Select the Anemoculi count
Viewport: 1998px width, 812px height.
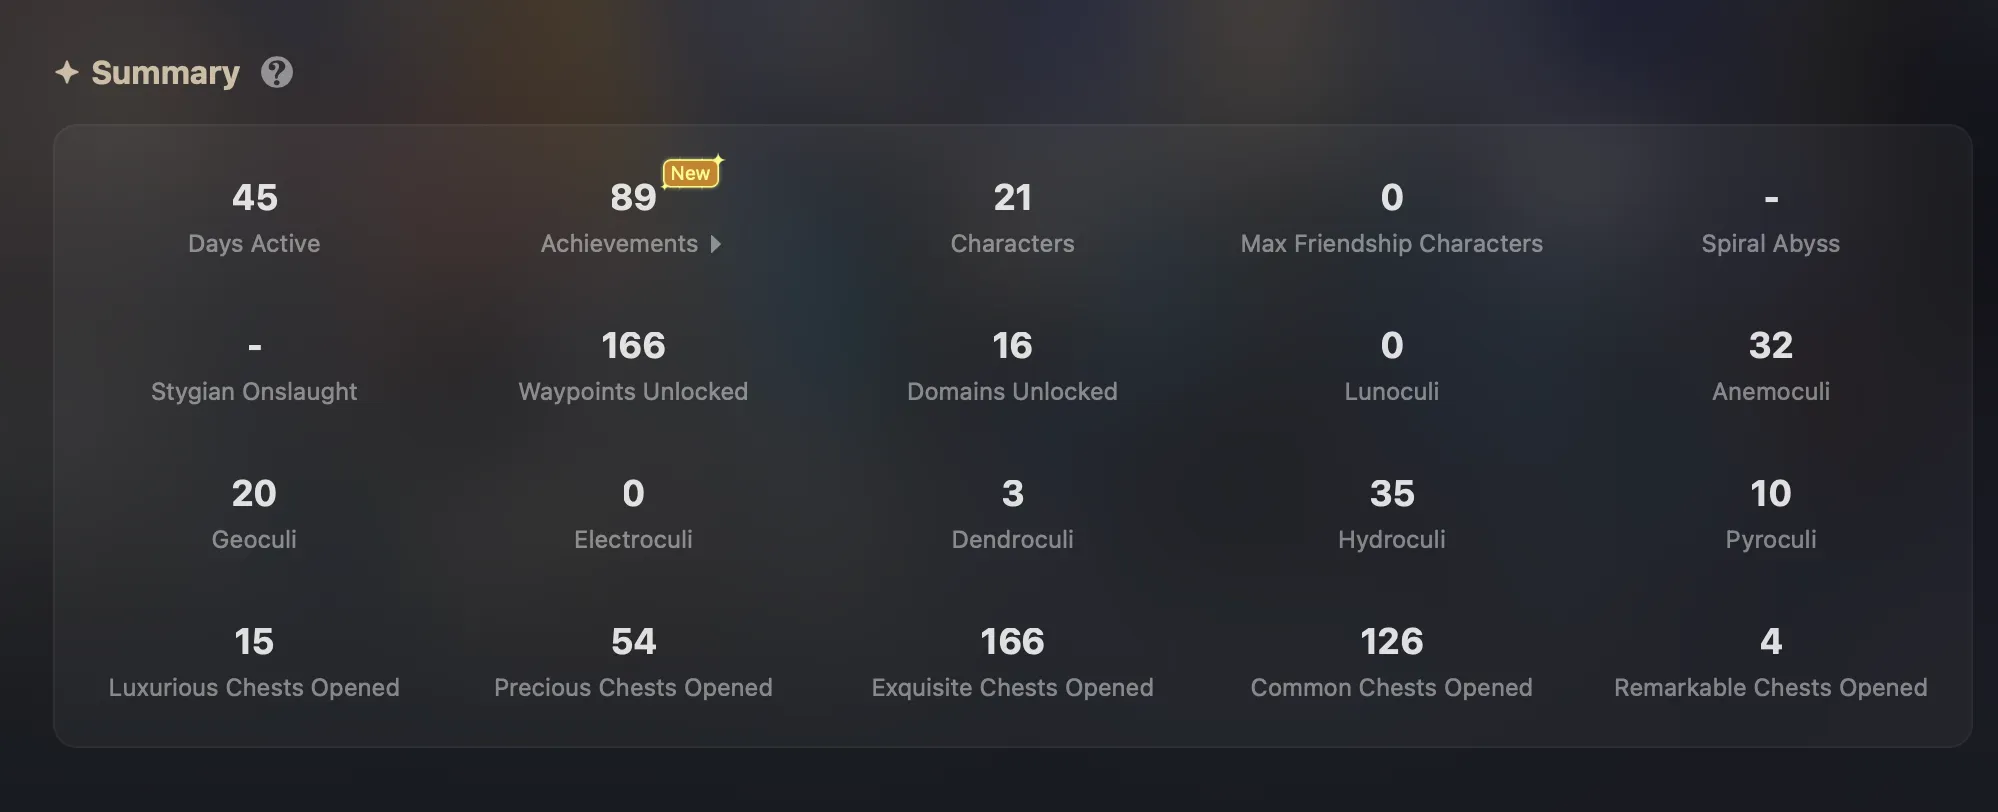[1770, 346]
